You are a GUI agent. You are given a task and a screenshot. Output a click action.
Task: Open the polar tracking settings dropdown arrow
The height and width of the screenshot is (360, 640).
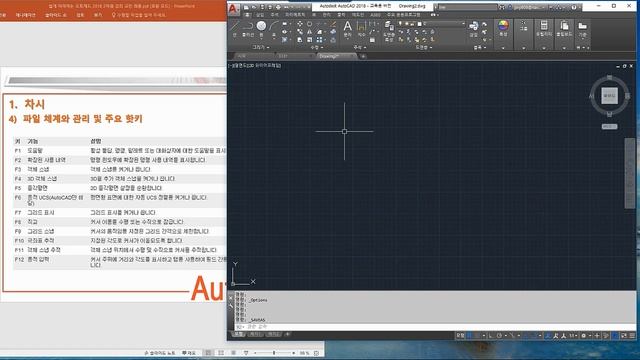(505, 336)
